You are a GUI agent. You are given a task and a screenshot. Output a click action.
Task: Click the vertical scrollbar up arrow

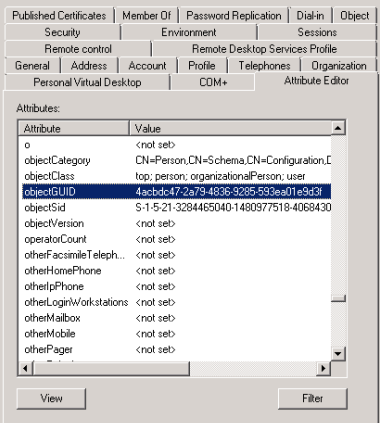[338, 128]
